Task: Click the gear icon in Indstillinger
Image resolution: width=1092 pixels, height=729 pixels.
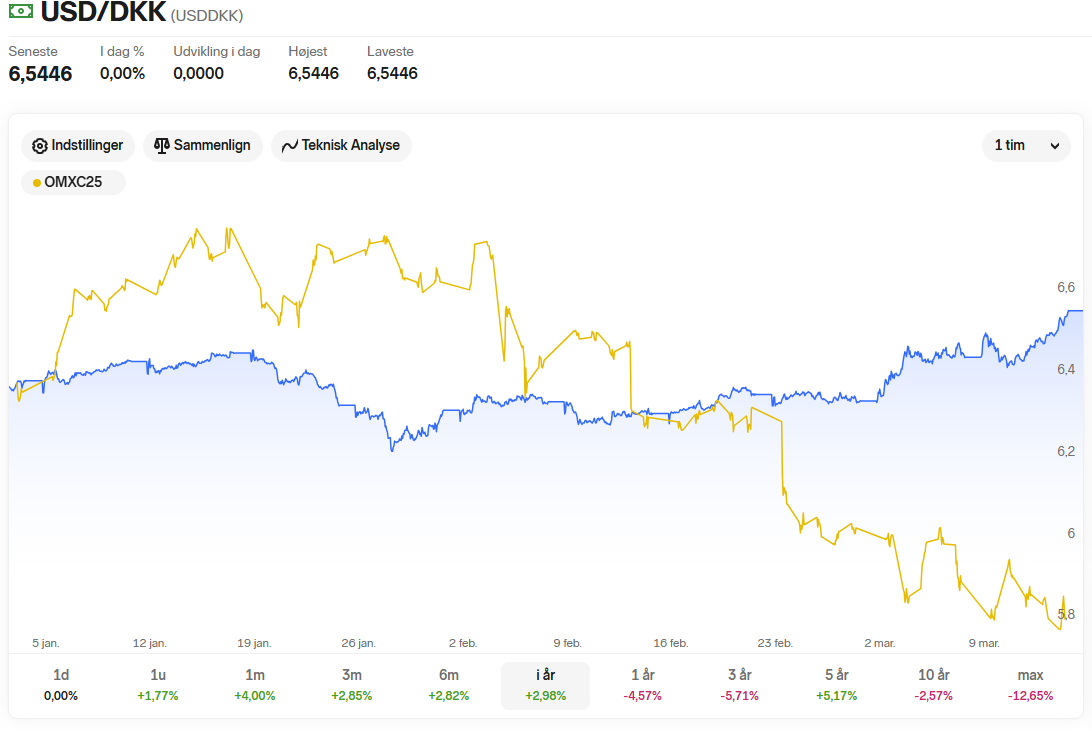Action: (x=40, y=146)
